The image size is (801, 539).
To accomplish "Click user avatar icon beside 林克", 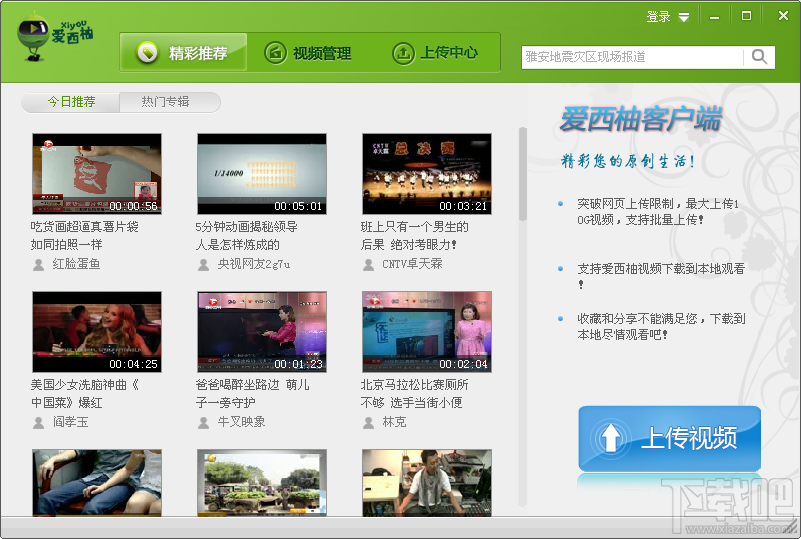I will pyautogui.click(x=368, y=423).
